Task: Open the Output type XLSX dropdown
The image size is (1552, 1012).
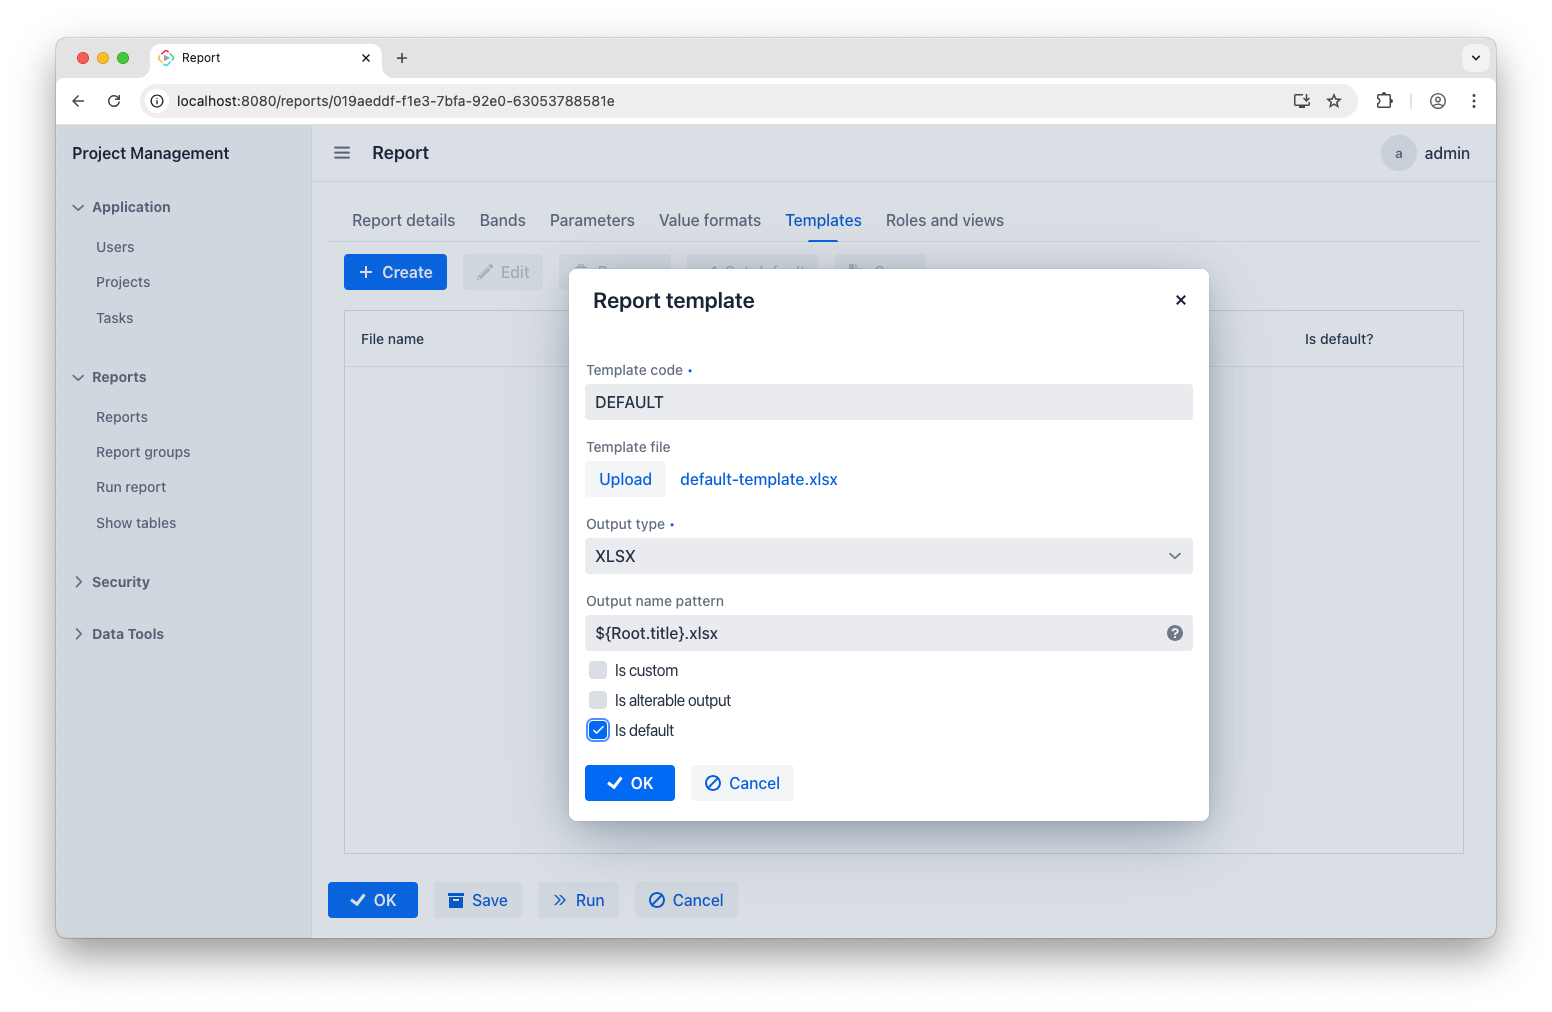Action: pyautogui.click(x=888, y=556)
